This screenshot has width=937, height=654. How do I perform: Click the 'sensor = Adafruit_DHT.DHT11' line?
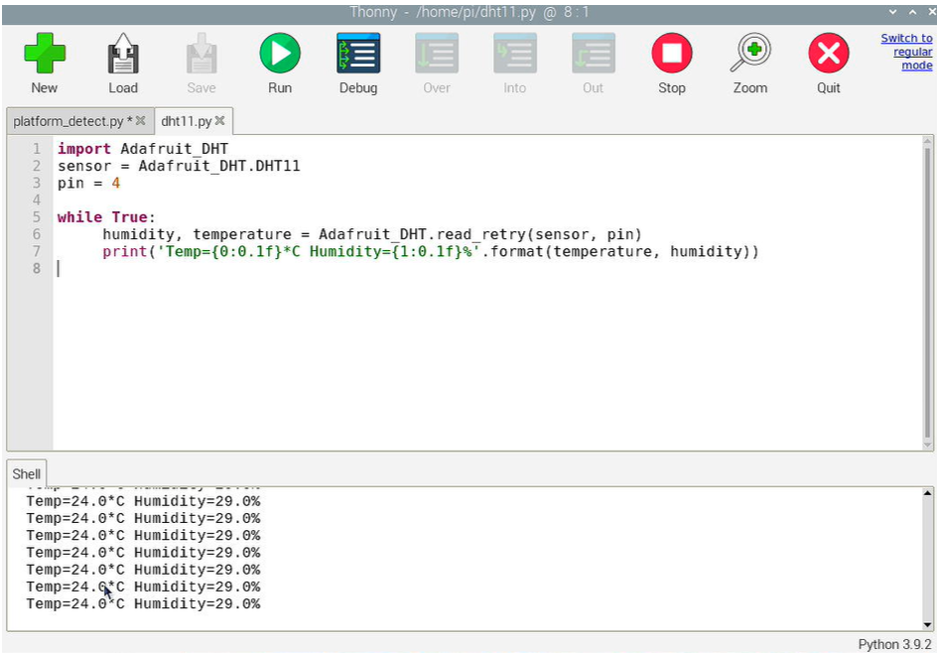tap(179, 166)
